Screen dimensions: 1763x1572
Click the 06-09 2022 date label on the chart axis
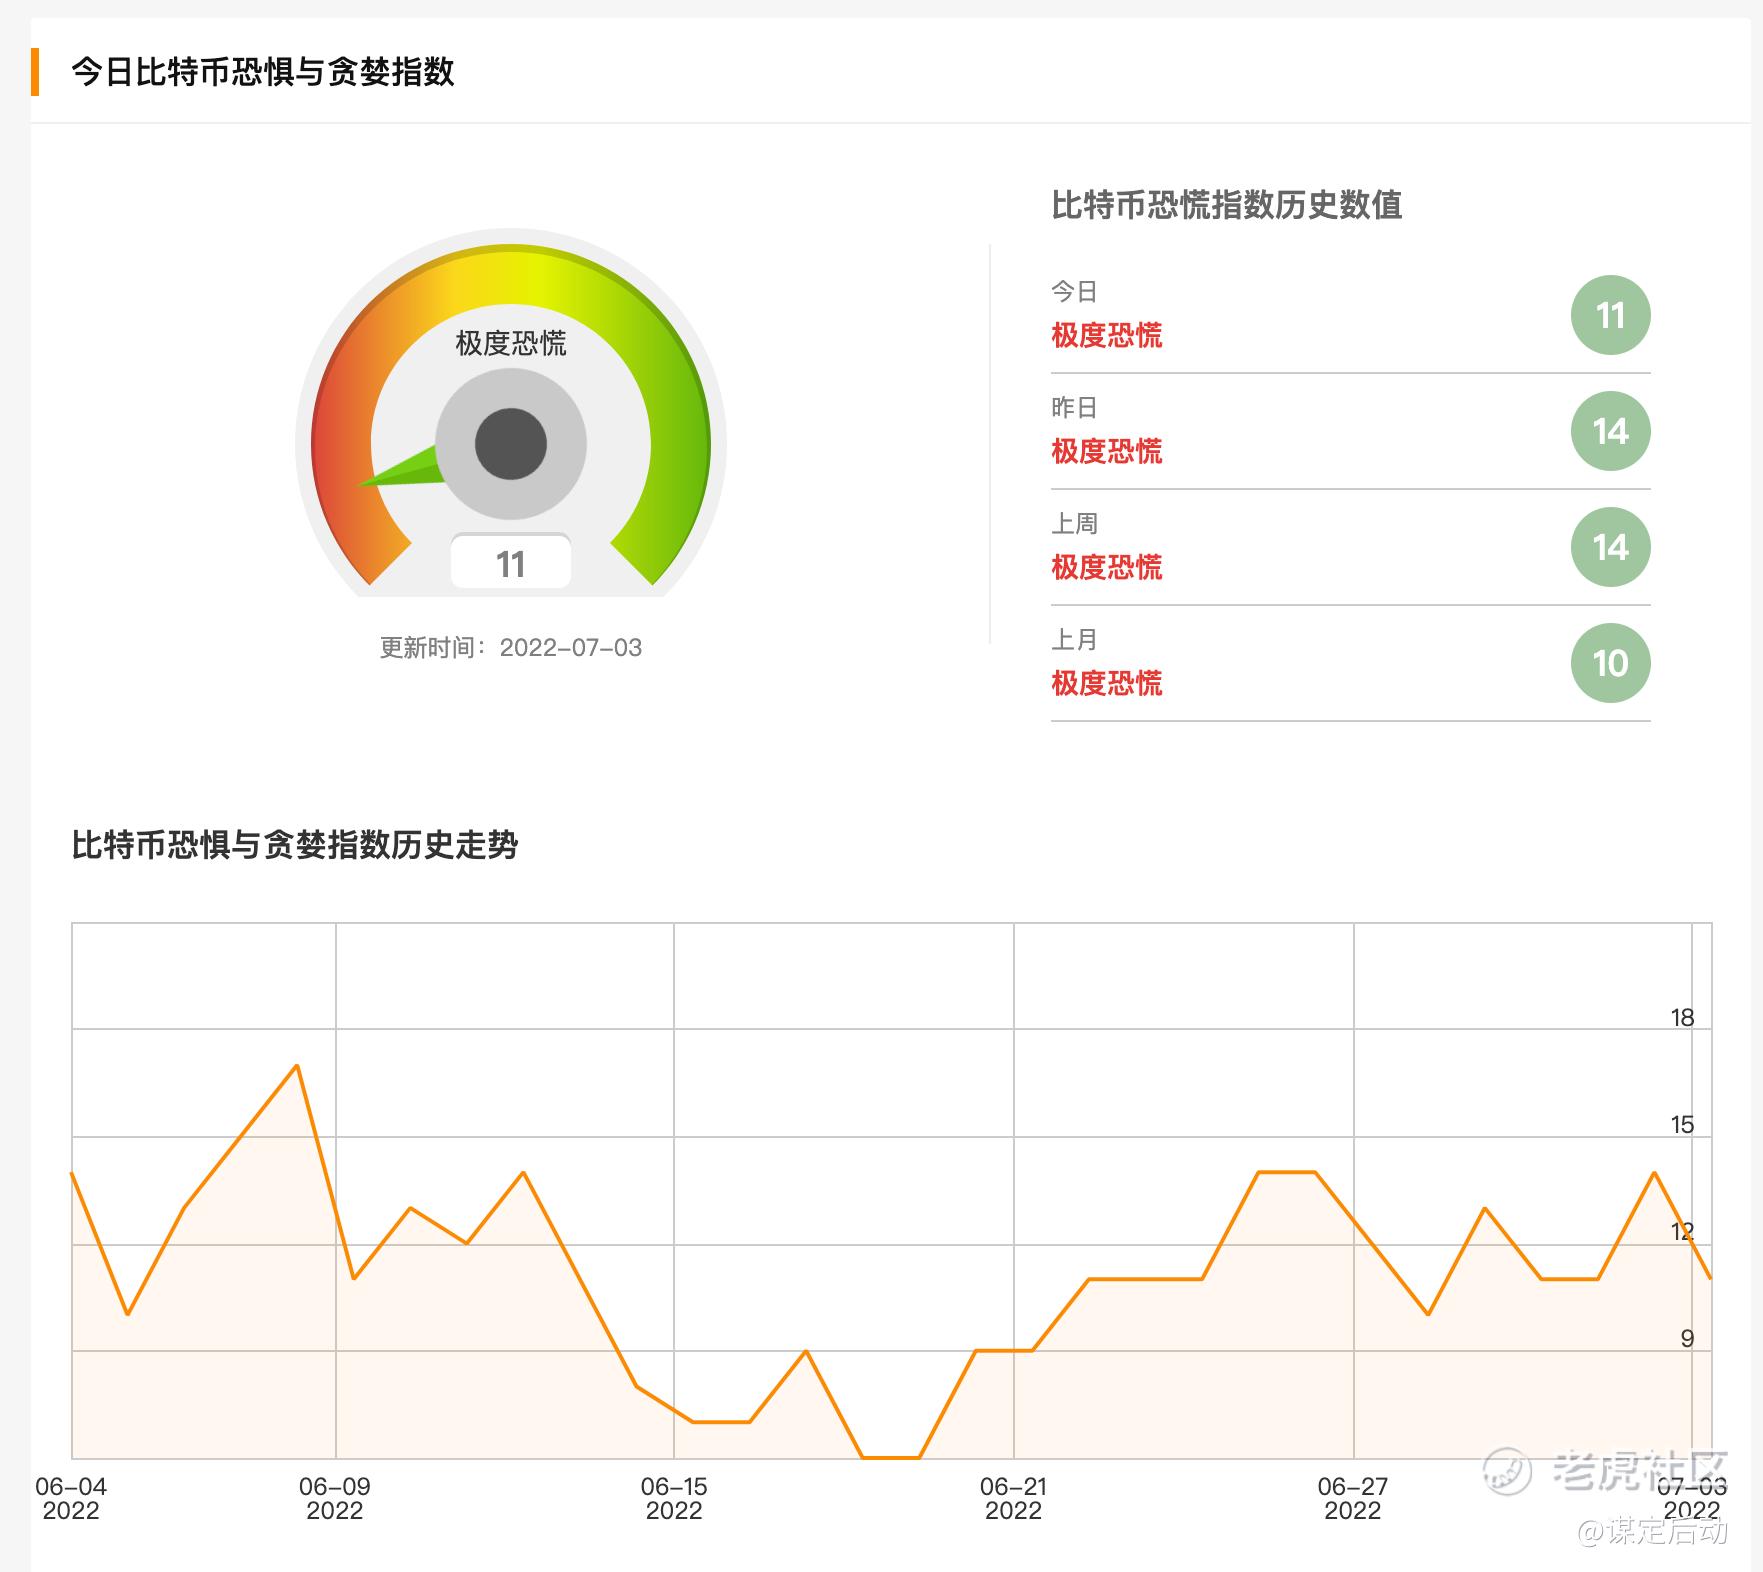tap(335, 1498)
